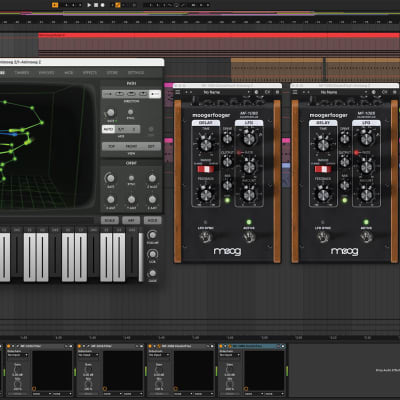
Task: Select the middle PATH direction icon
Action: (x=131, y=94)
